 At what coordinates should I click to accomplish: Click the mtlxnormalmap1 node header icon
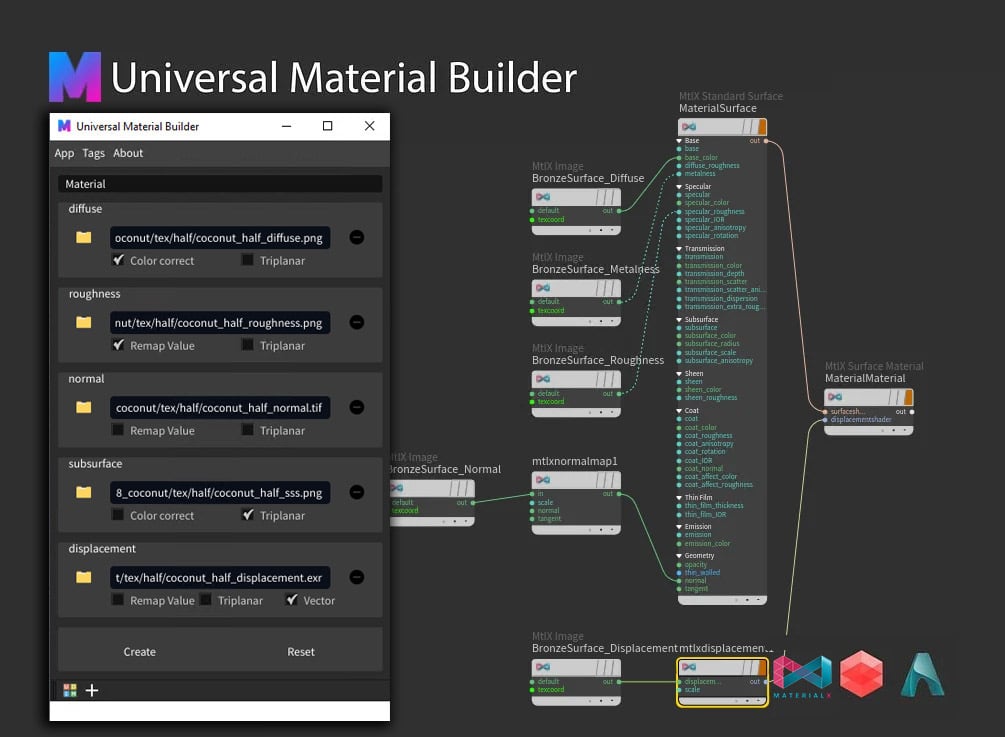pyautogui.click(x=543, y=480)
